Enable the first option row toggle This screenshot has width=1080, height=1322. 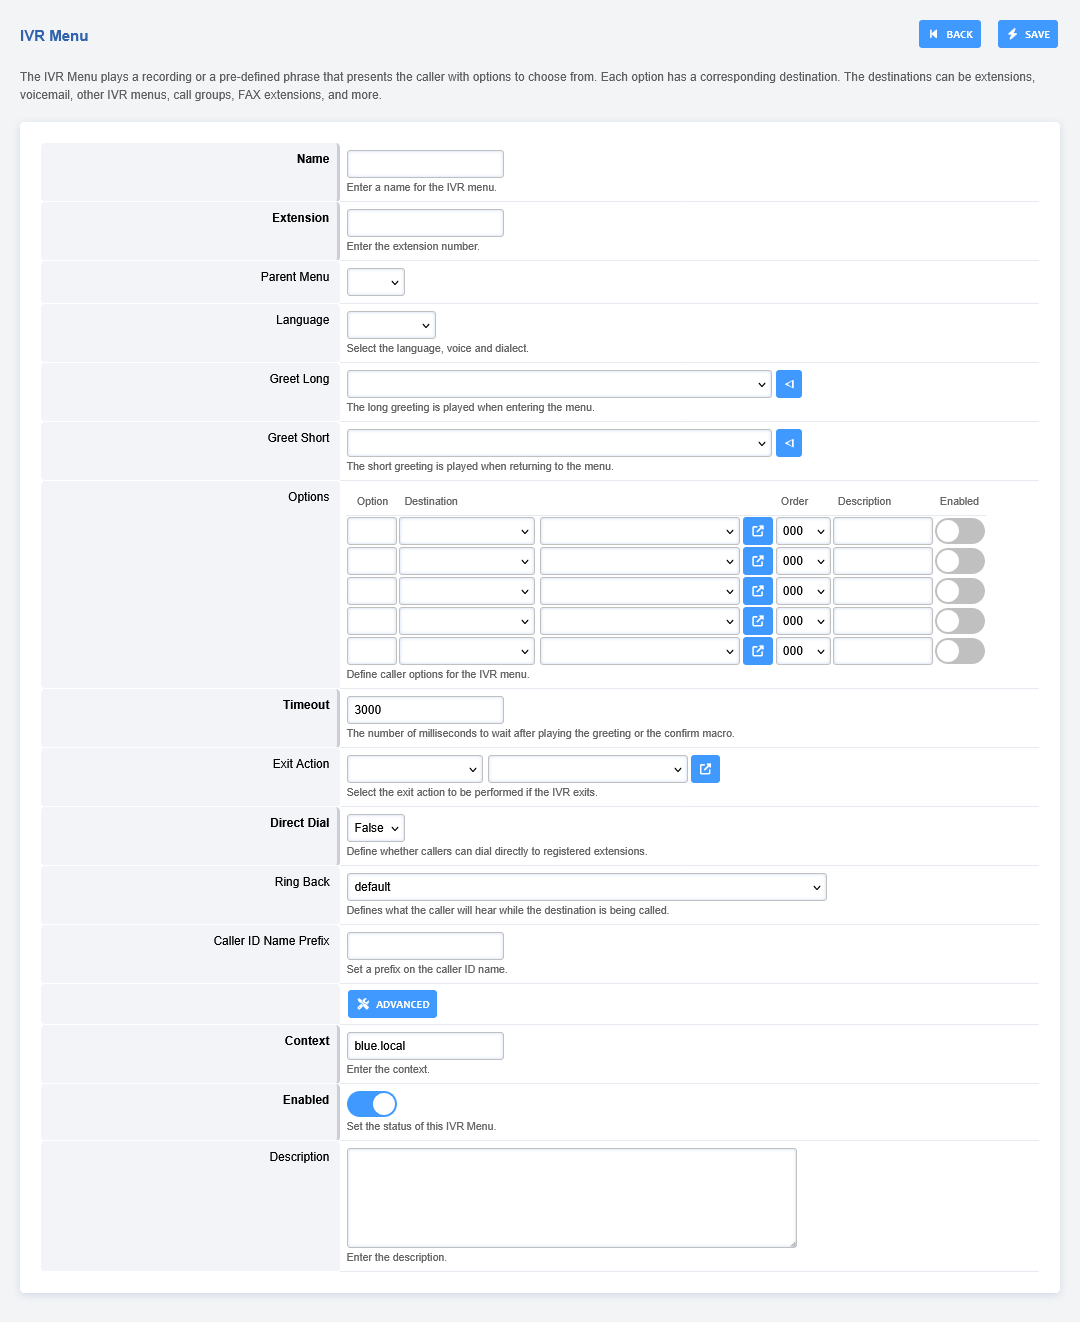click(x=959, y=531)
